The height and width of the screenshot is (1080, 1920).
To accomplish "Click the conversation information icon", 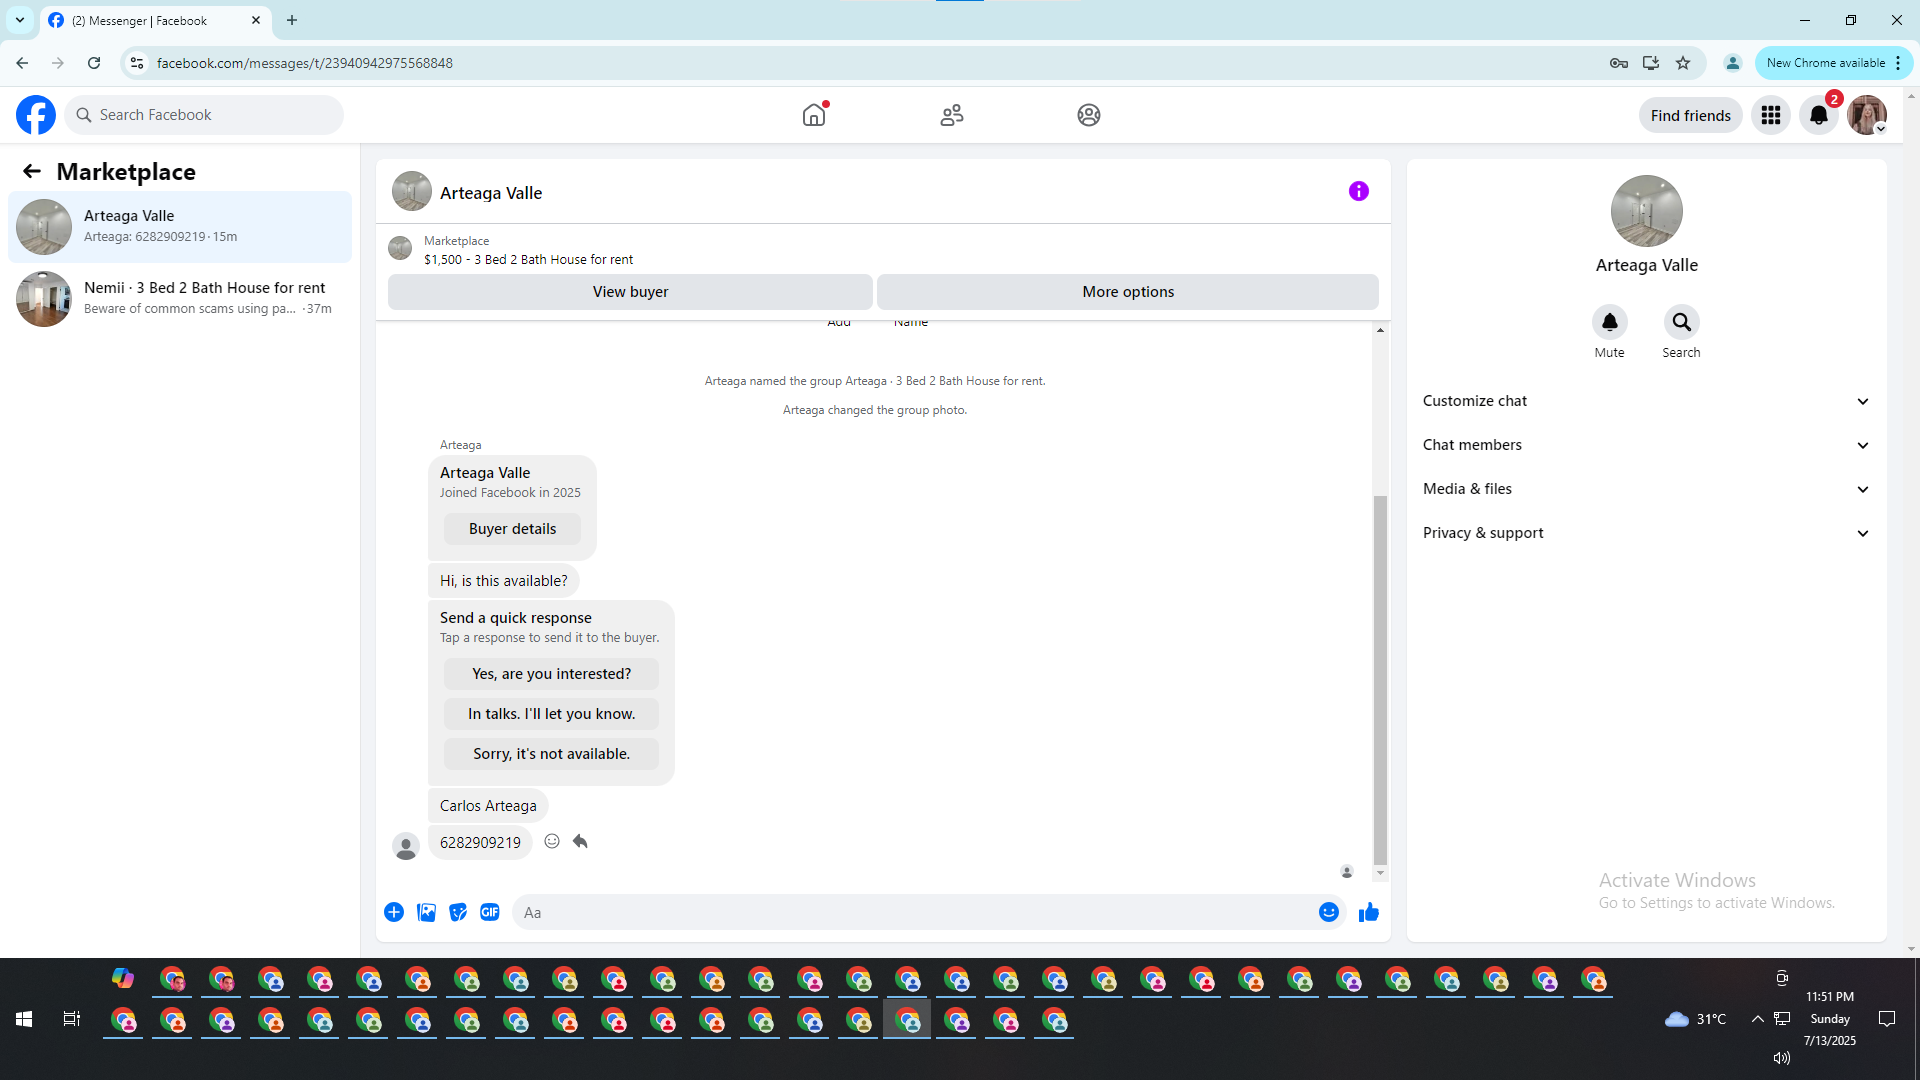I will tap(1358, 191).
